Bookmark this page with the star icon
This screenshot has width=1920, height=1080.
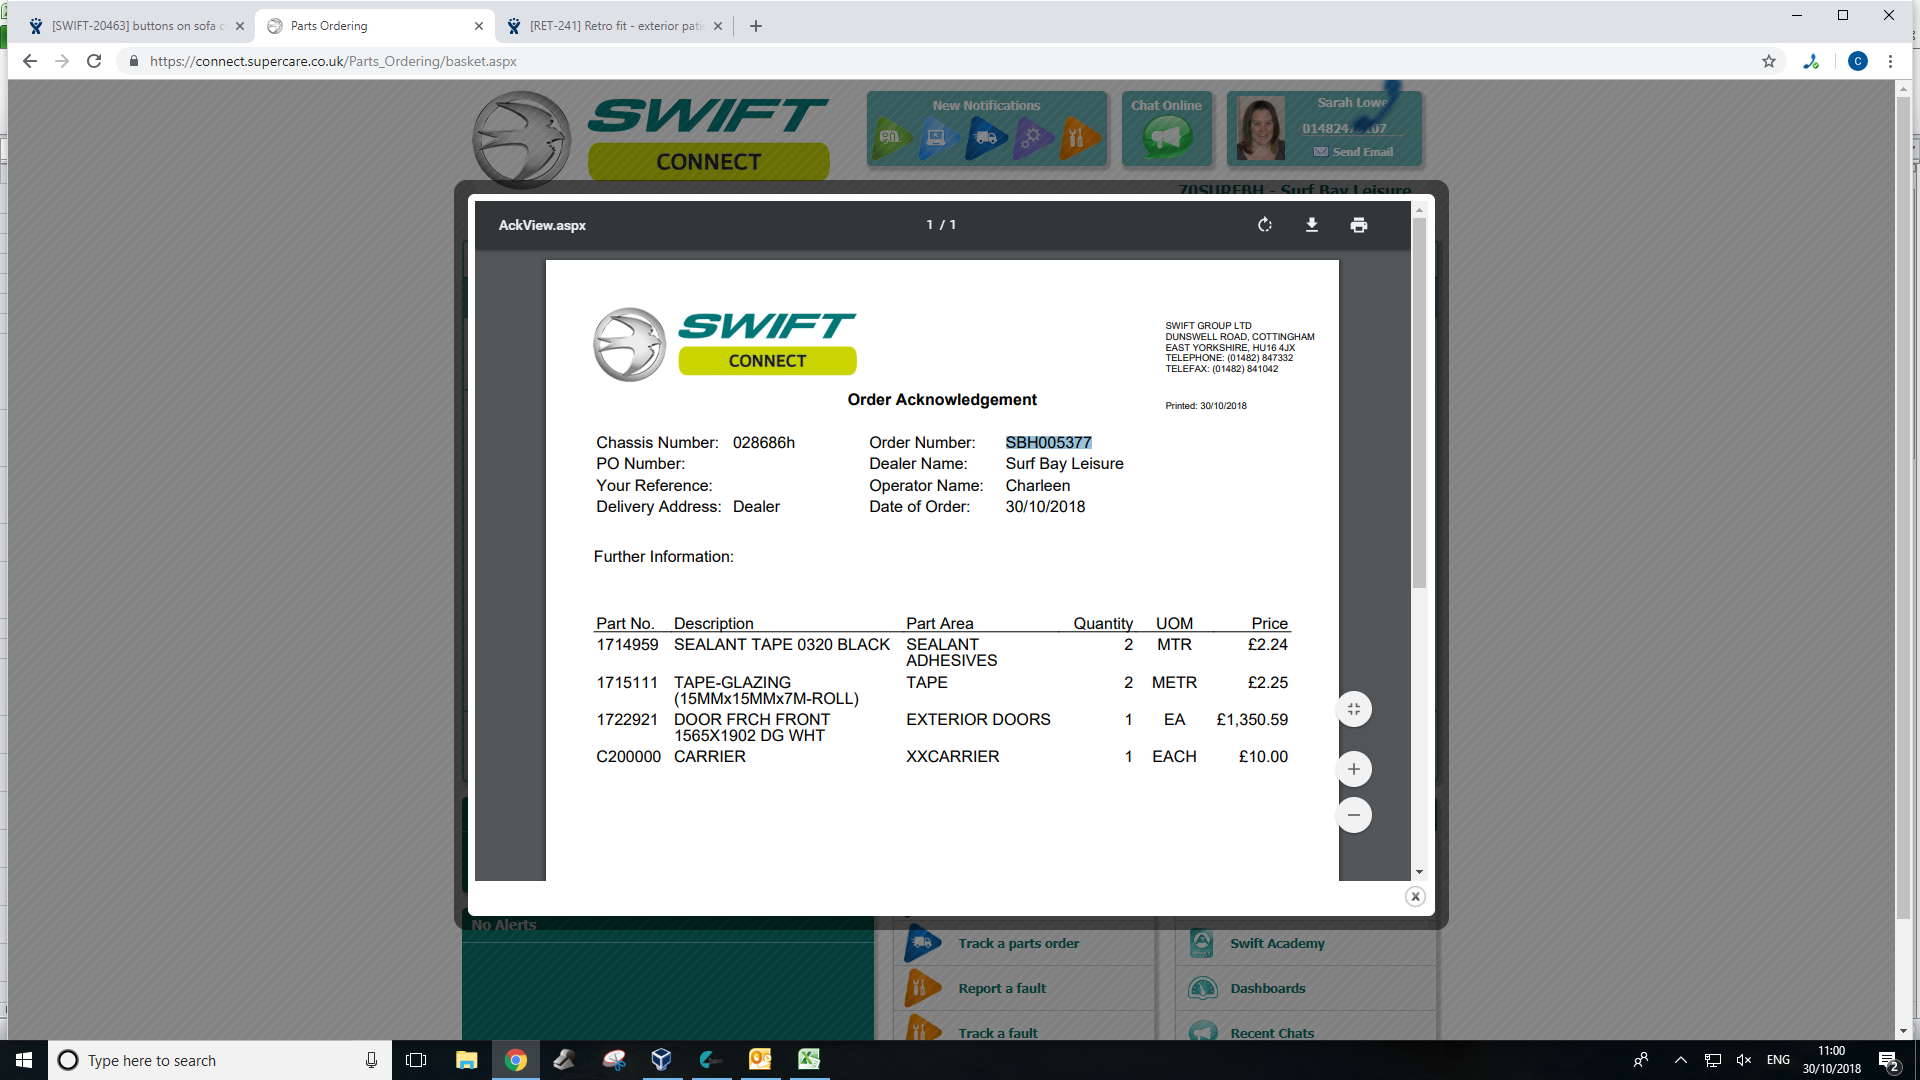[x=1769, y=61]
